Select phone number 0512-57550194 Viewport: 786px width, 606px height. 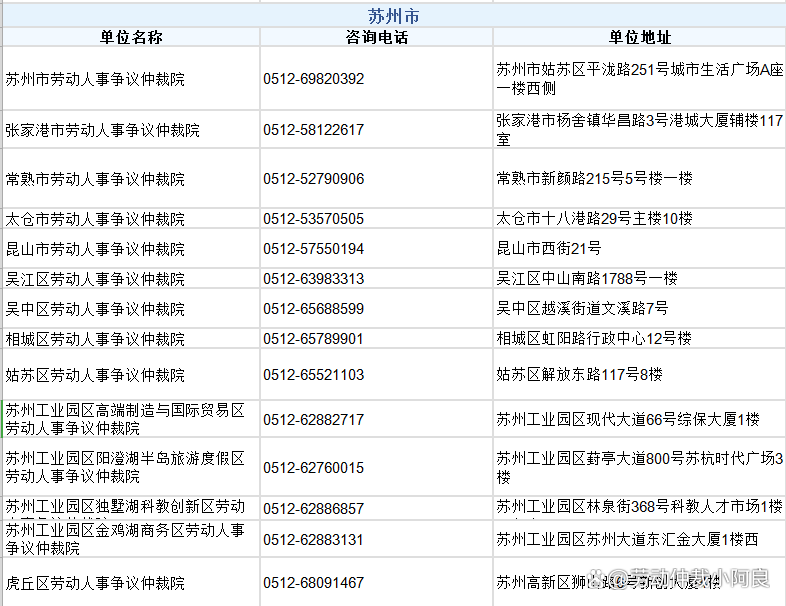[314, 249]
